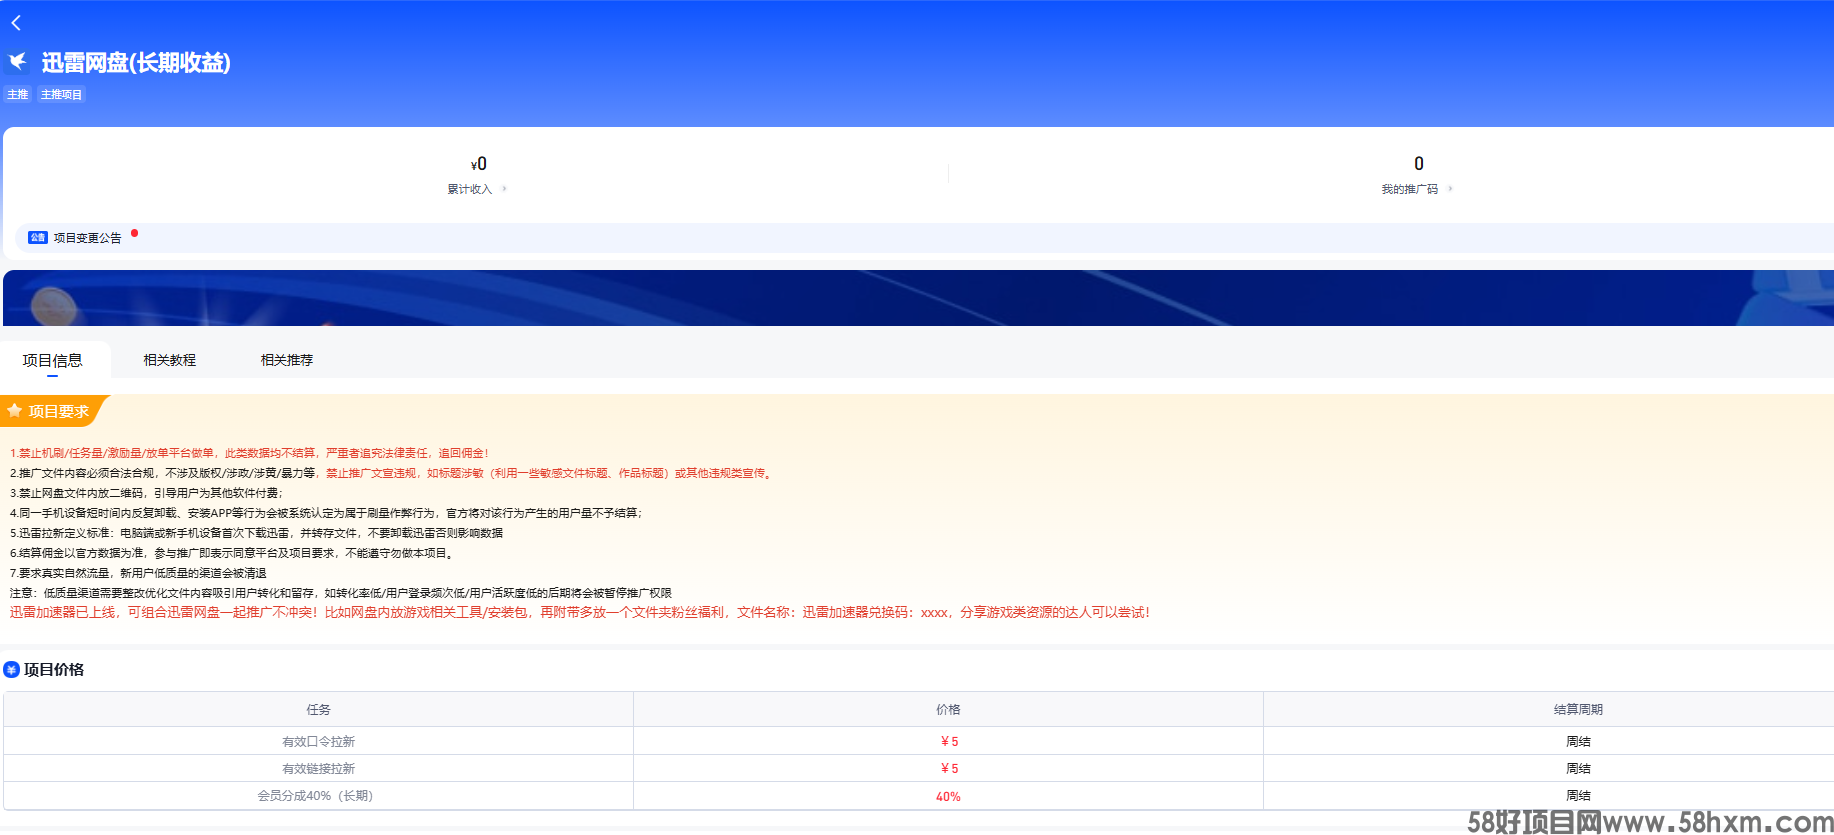
Task: Open 项目变更公告 announcement
Action: [x=88, y=238]
